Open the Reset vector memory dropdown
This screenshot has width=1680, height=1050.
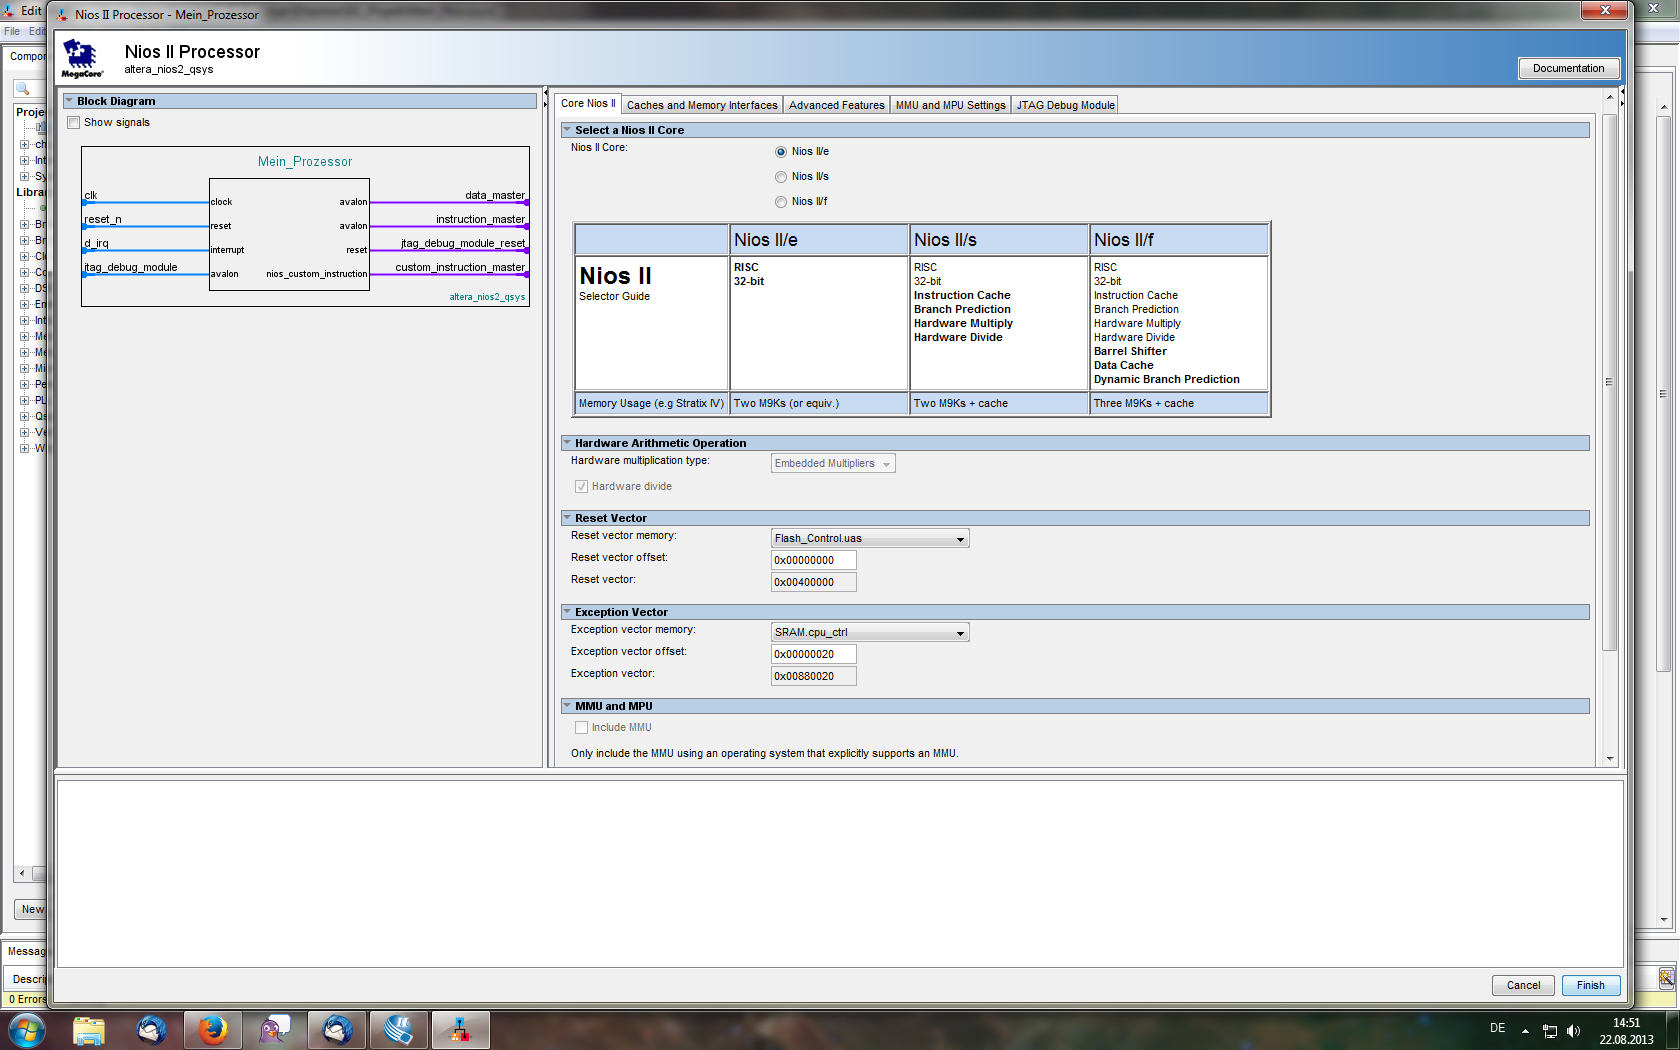click(870, 538)
